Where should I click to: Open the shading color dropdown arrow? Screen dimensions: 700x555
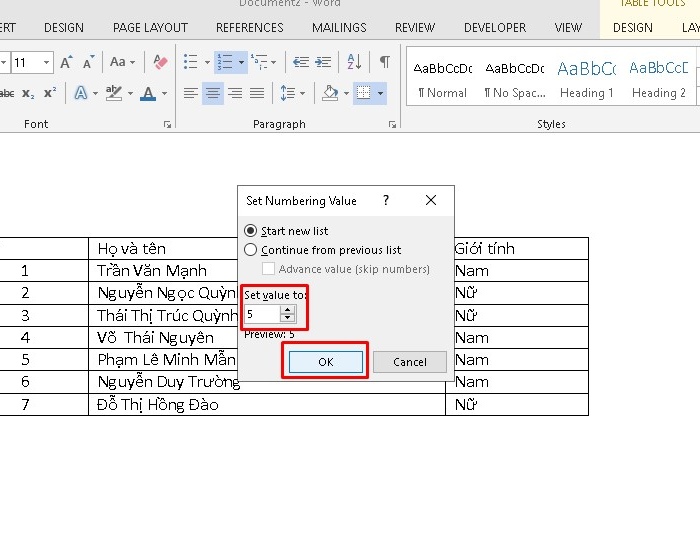point(346,93)
